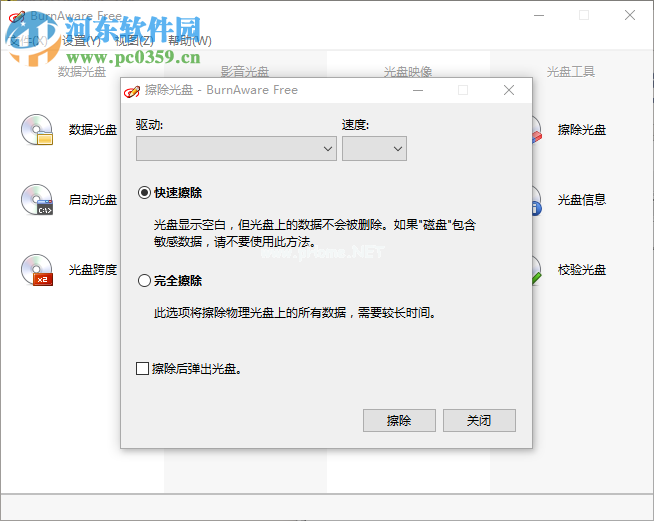Open the 校验光盘 tool
The width and height of the screenshot is (654, 521).
581,270
